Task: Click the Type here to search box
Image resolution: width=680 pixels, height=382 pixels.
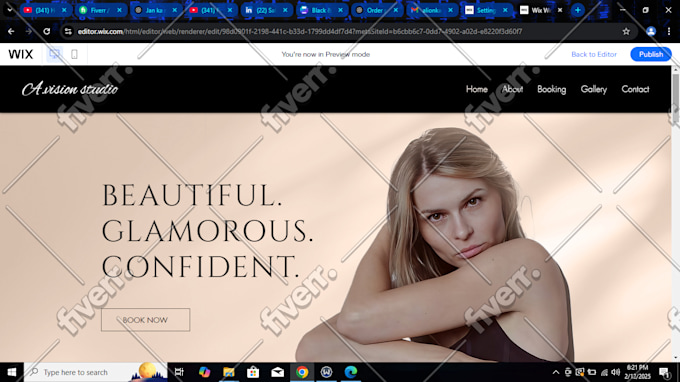Action: (95, 372)
